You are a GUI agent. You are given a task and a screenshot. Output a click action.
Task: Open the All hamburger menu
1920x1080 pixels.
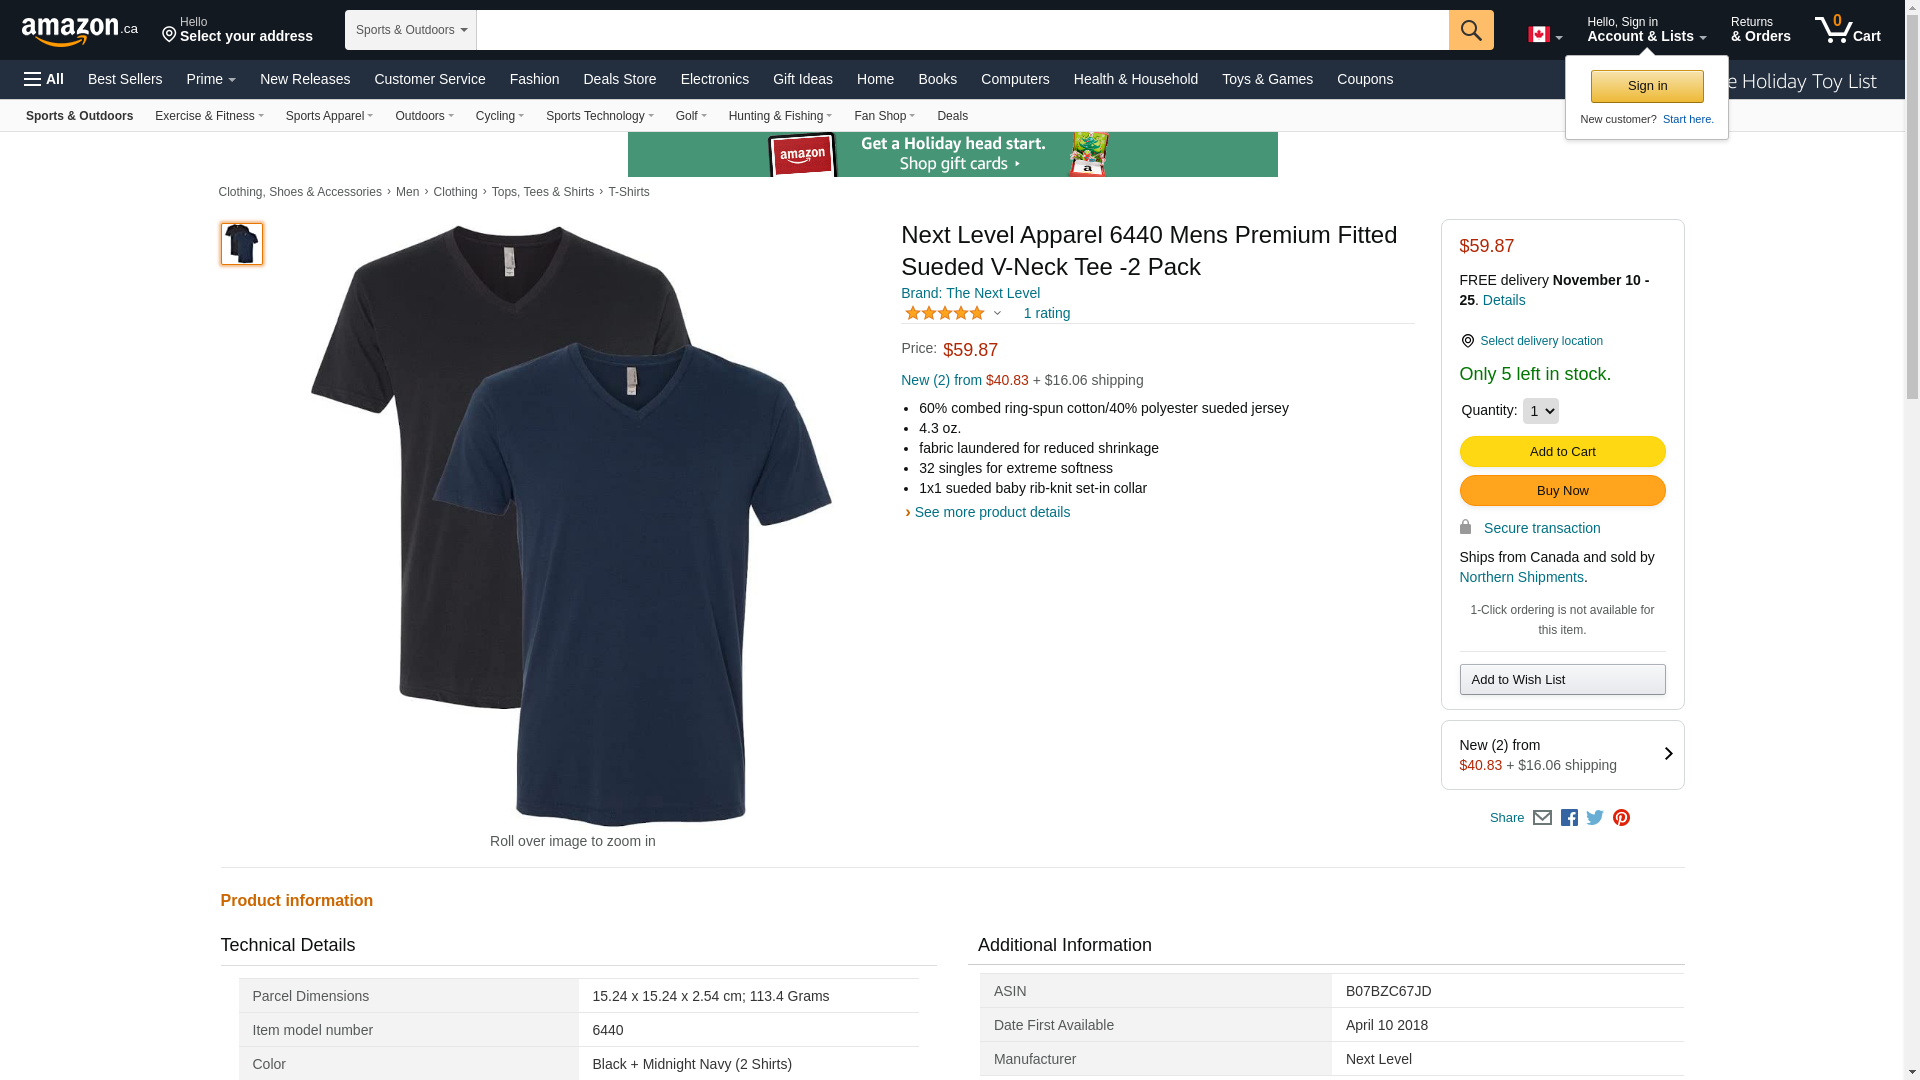point(44,79)
